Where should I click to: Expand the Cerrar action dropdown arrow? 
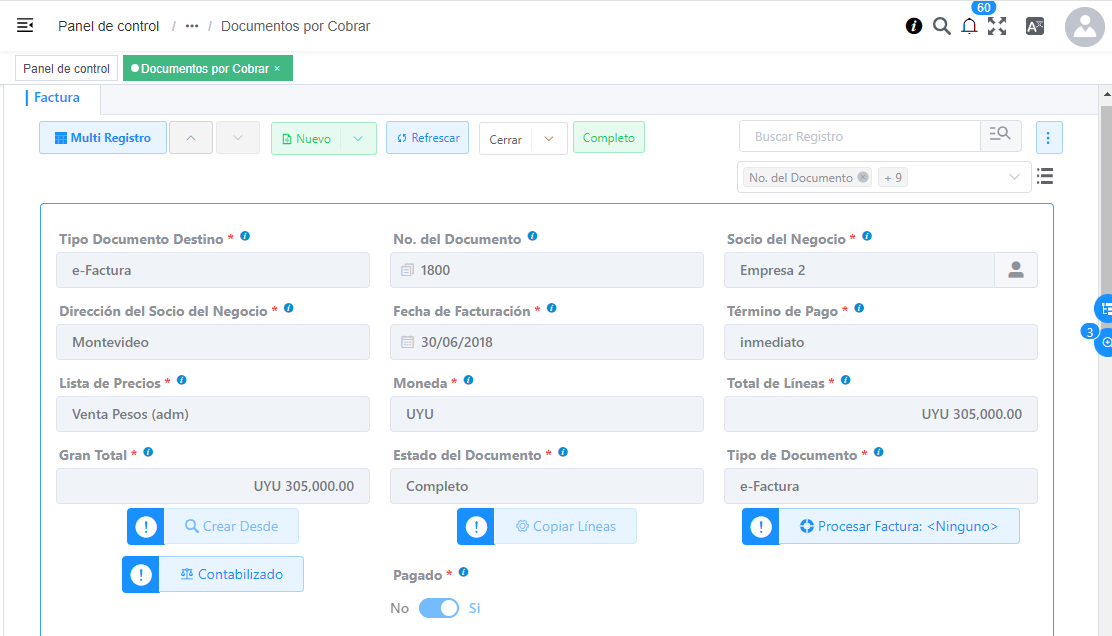[549, 139]
